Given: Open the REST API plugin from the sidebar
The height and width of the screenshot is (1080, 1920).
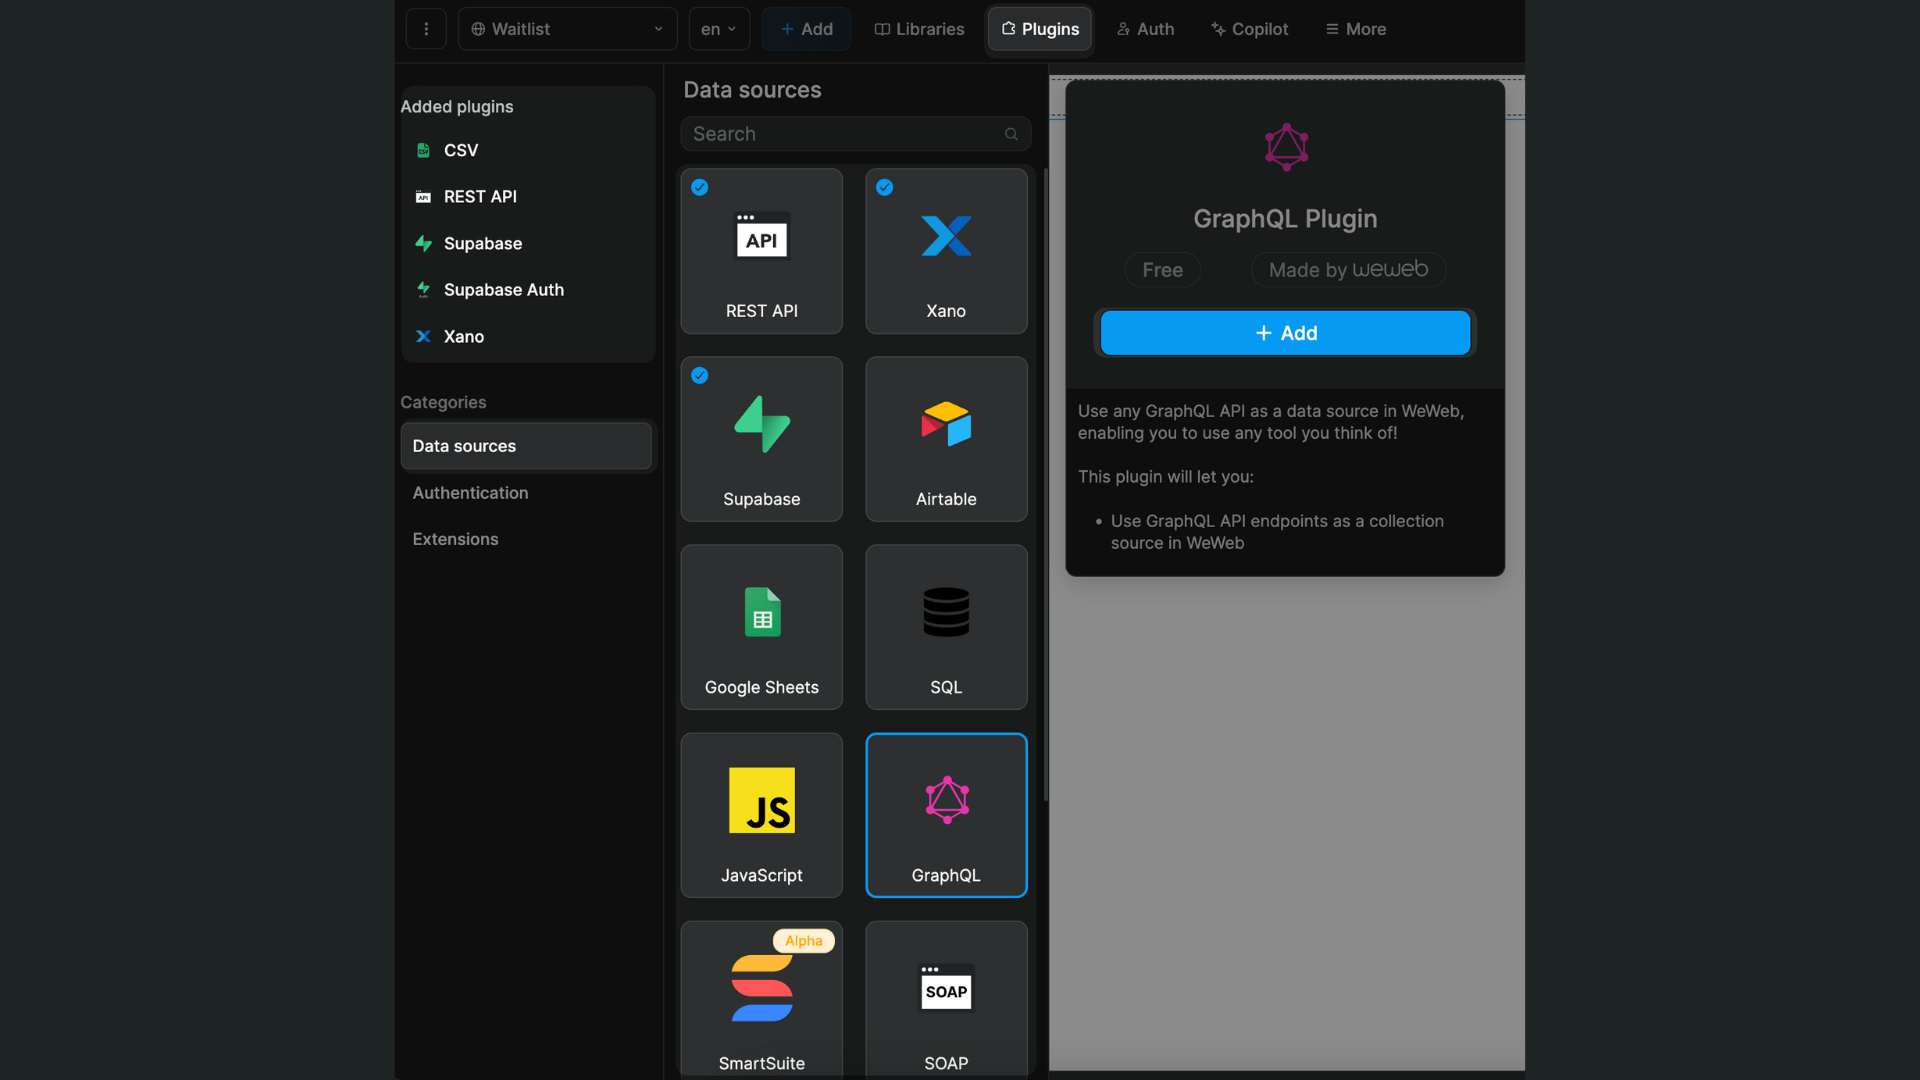Looking at the screenshot, I should 480,196.
